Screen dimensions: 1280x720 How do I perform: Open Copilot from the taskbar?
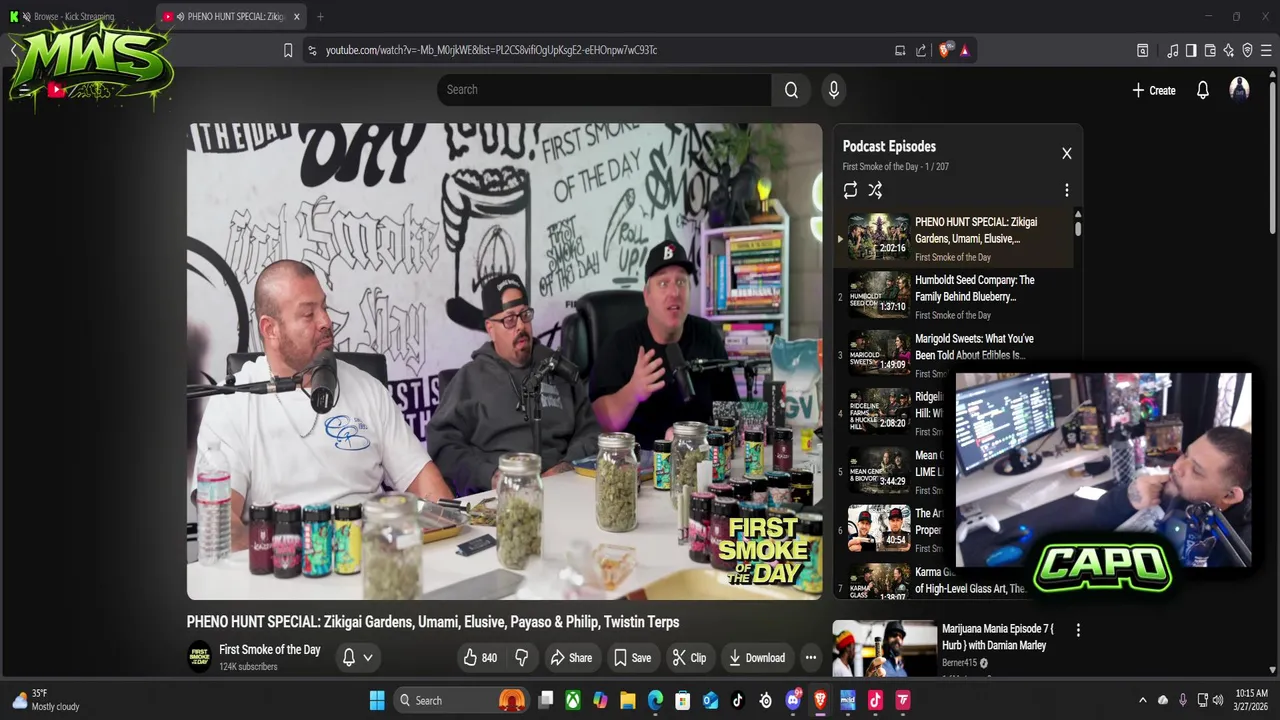(600, 700)
